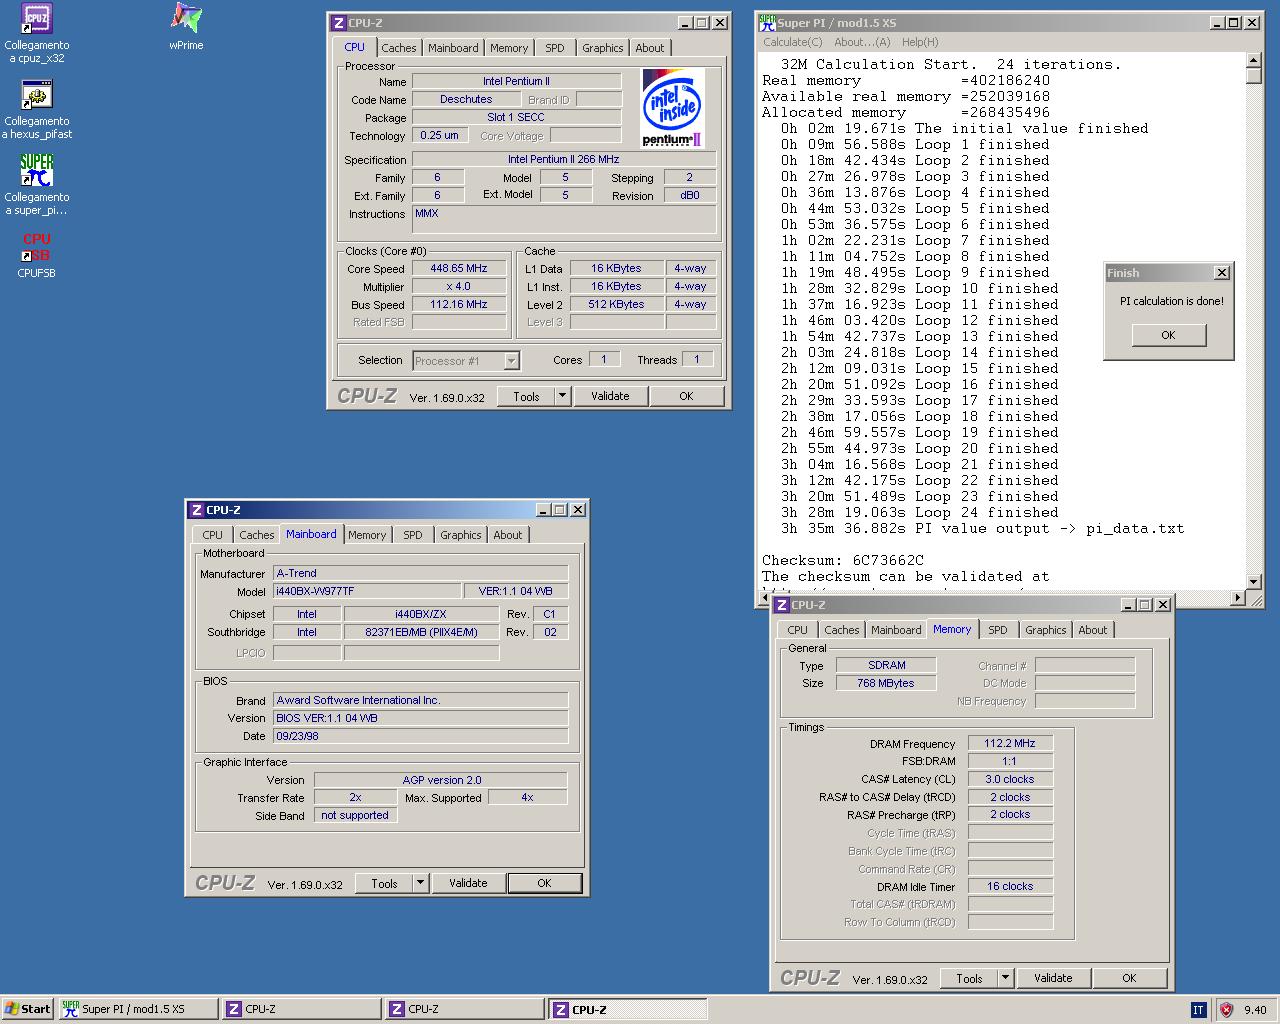This screenshot has height=1024, width=1280.
Task: Click the Bus Speed 112.16 MHz value
Action: click(459, 304)
